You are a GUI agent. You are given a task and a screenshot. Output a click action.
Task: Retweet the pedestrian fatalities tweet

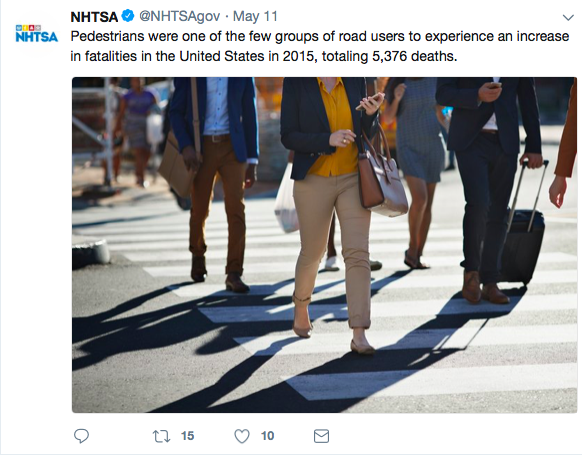[161, 436]
